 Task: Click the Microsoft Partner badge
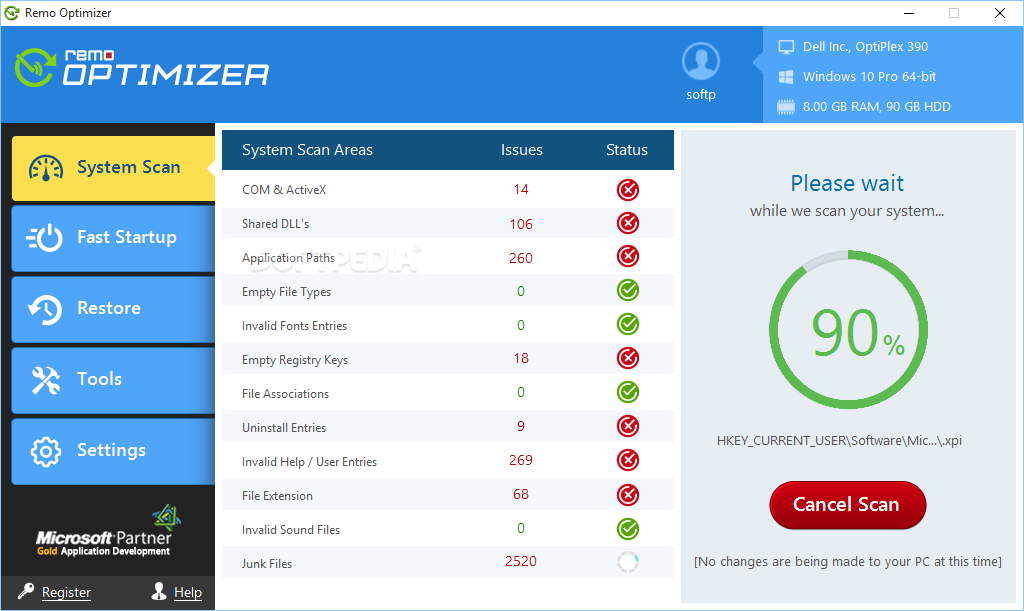(106, 531)
